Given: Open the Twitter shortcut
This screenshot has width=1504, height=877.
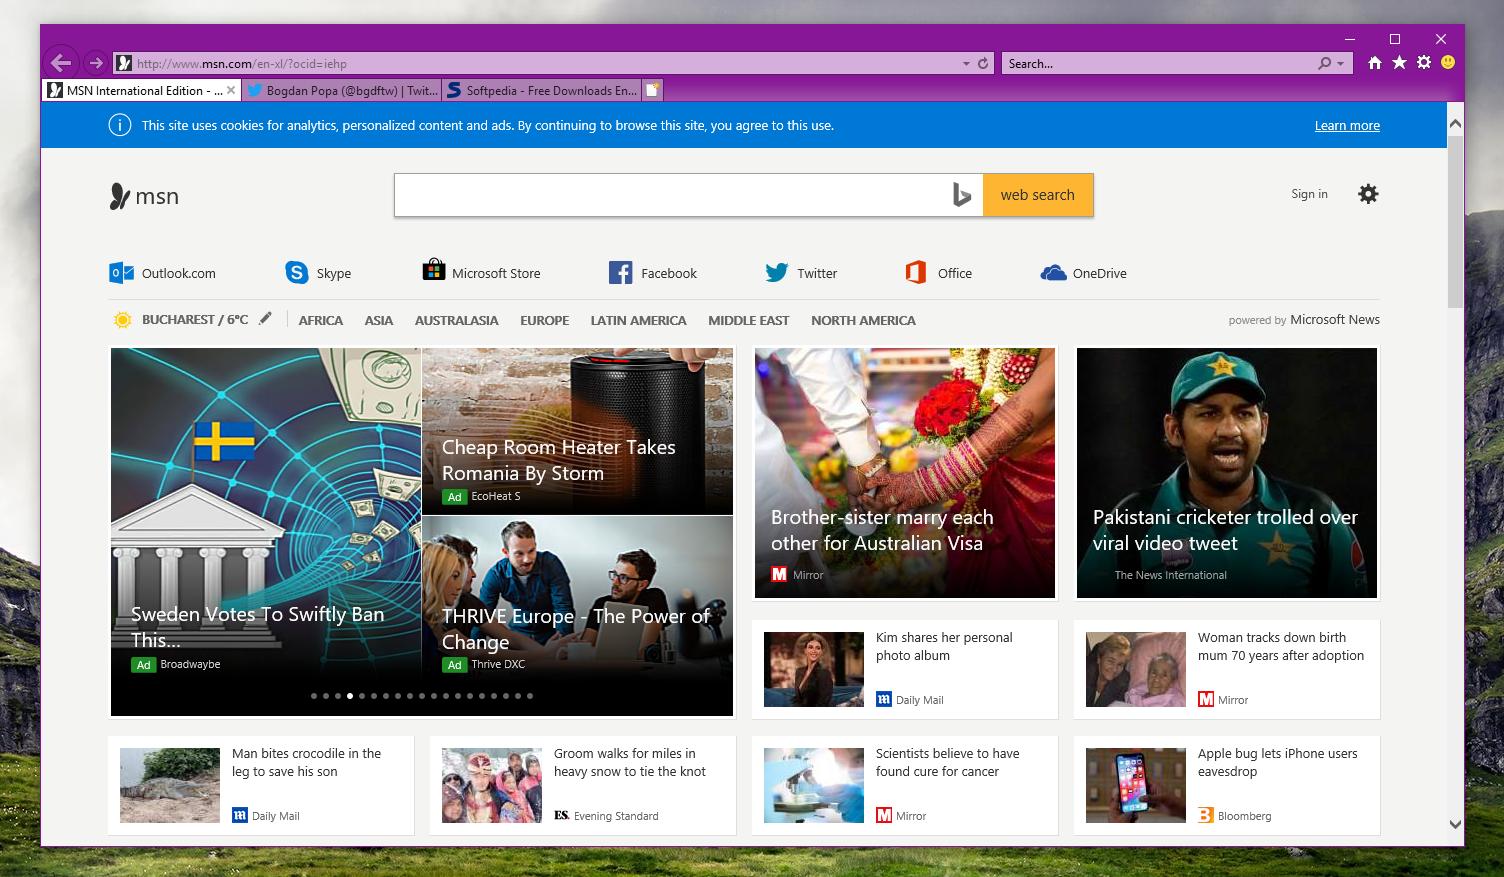Looking at the screenshot, I should coord(801,272).
